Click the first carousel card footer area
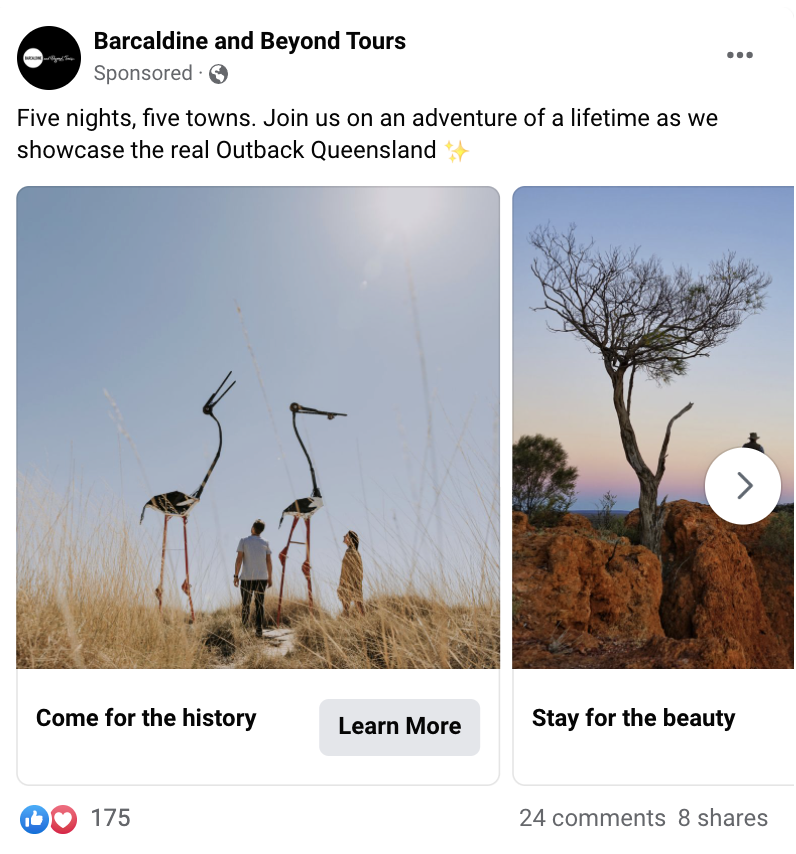The image size is (796, 854). coord(258,727)
